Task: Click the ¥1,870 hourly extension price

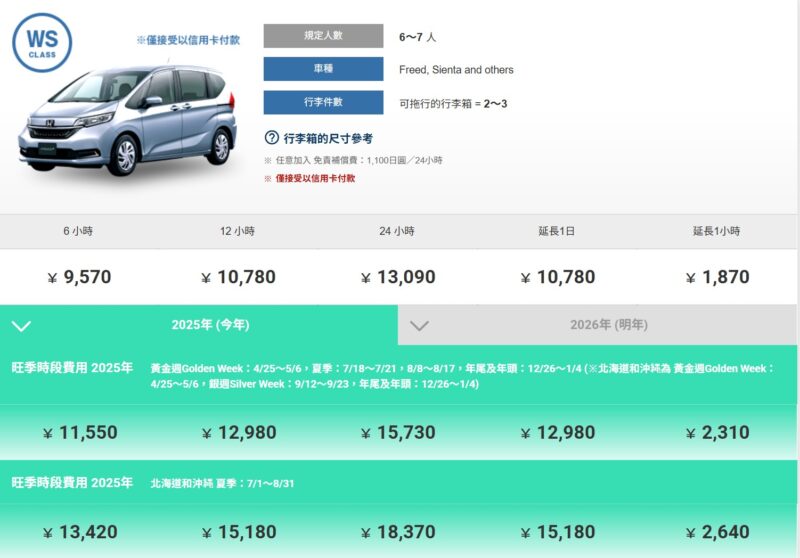Action: [x=717, y=277]
